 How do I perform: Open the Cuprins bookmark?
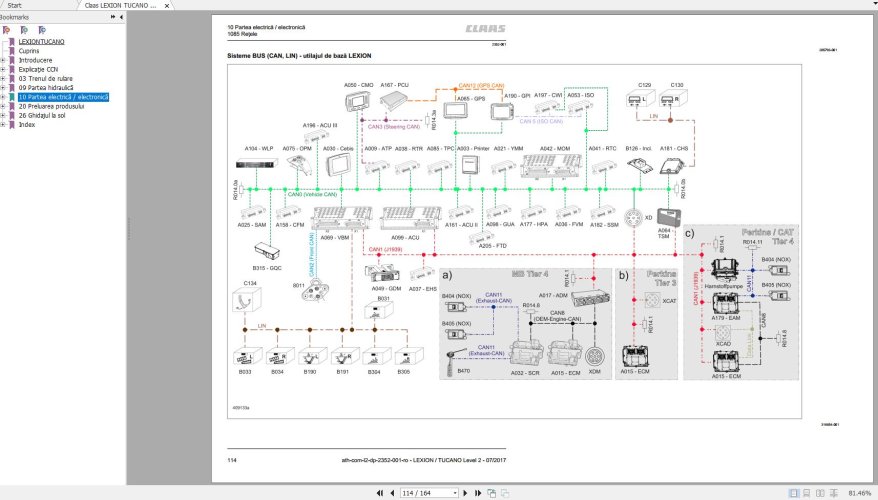click(x=29, y=51)
